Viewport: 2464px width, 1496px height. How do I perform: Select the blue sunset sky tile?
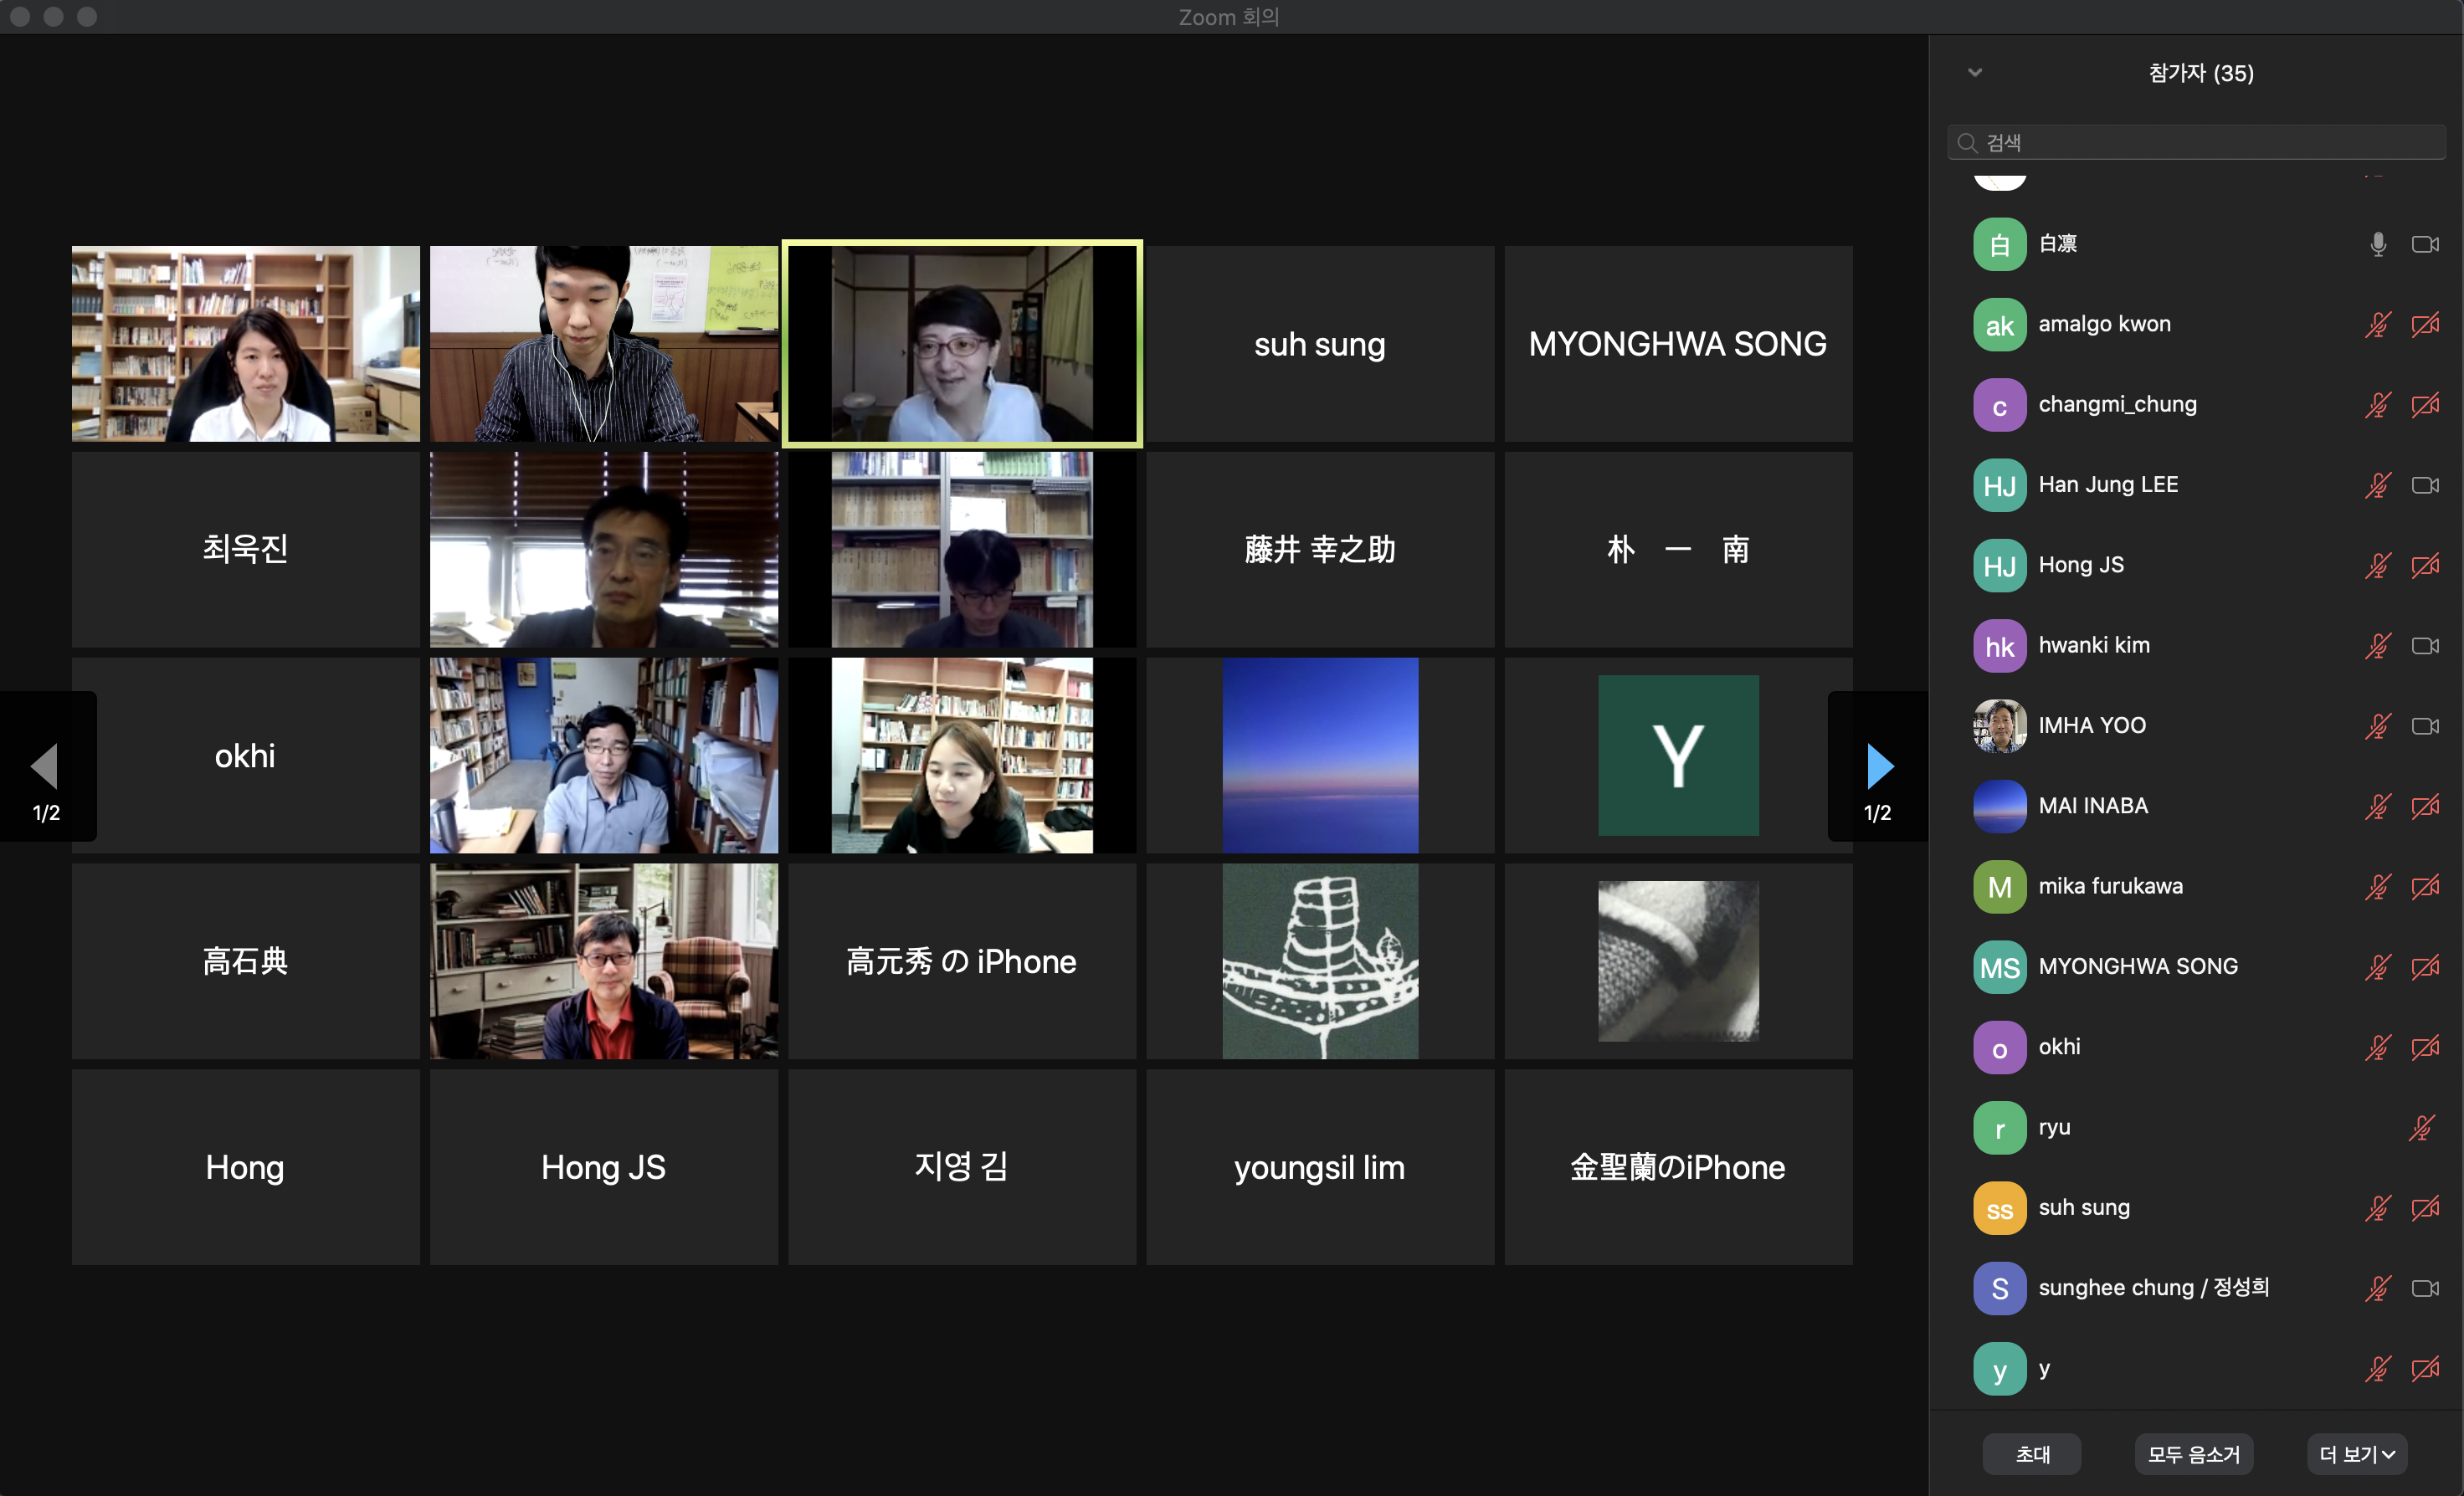coord(1320,755)
